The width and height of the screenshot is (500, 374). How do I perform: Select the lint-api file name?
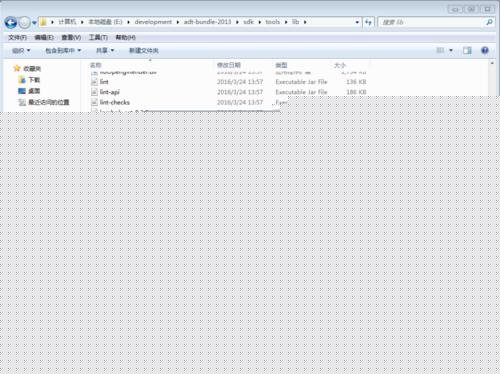click(109, 92)
